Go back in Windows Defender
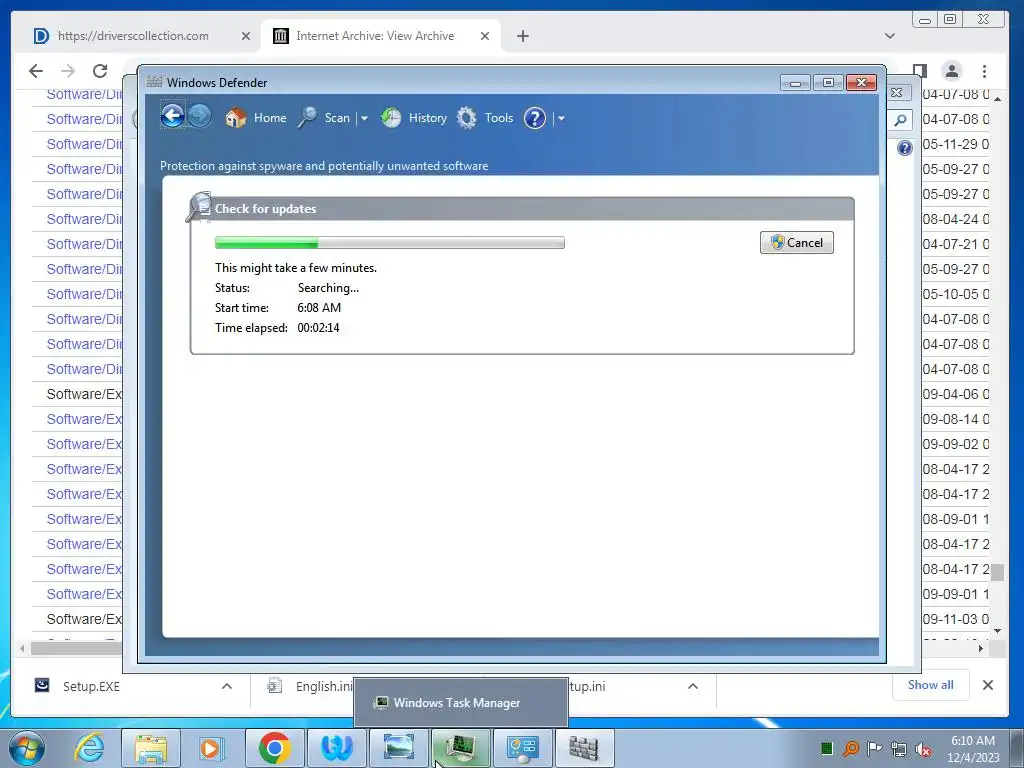The height and width of the screenshot is (768, 1024). 172,117
